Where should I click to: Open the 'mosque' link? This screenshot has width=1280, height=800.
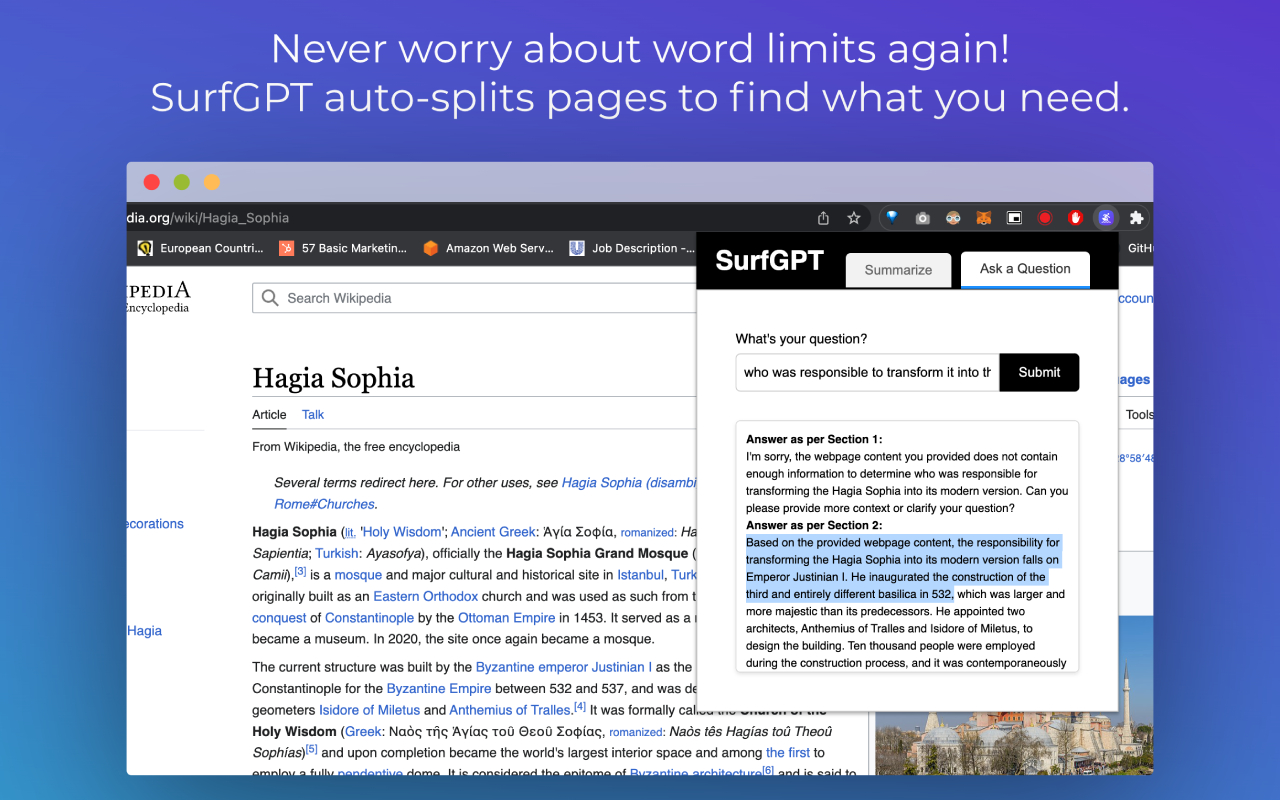tap(358, 575)
